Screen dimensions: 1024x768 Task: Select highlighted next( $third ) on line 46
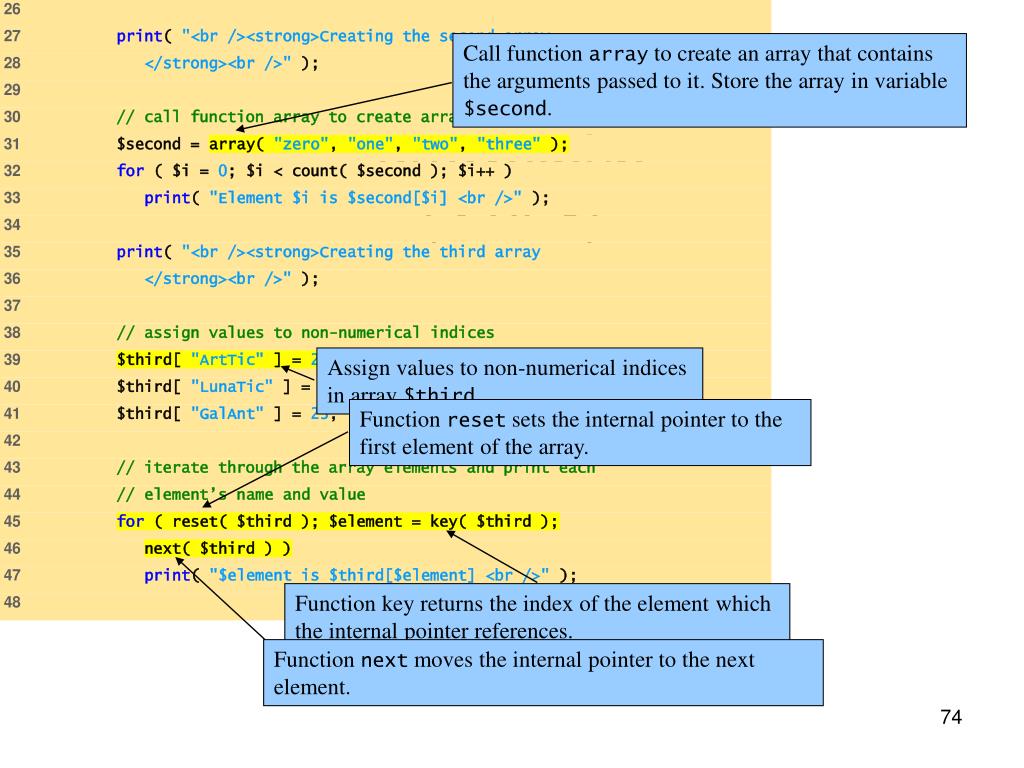coord(217,548)
